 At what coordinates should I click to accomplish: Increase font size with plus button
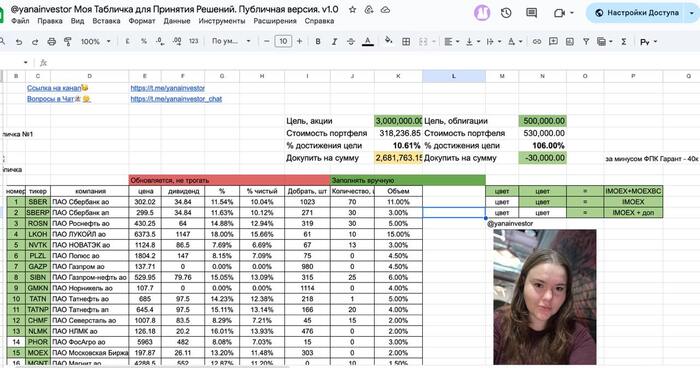coord(300,41)
